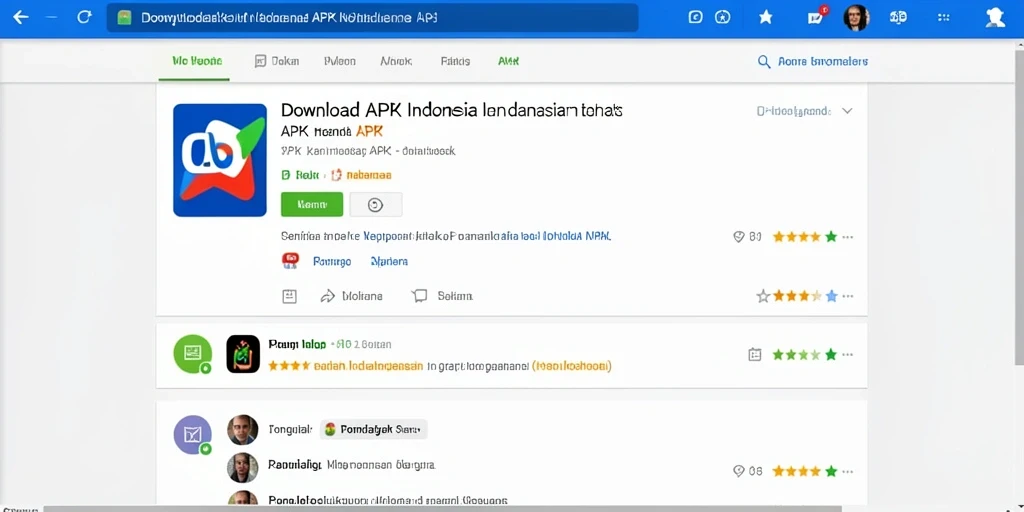1024x512 pixels.
Task: Click the apps grid dots icon
Action: (x=944, y=18)
